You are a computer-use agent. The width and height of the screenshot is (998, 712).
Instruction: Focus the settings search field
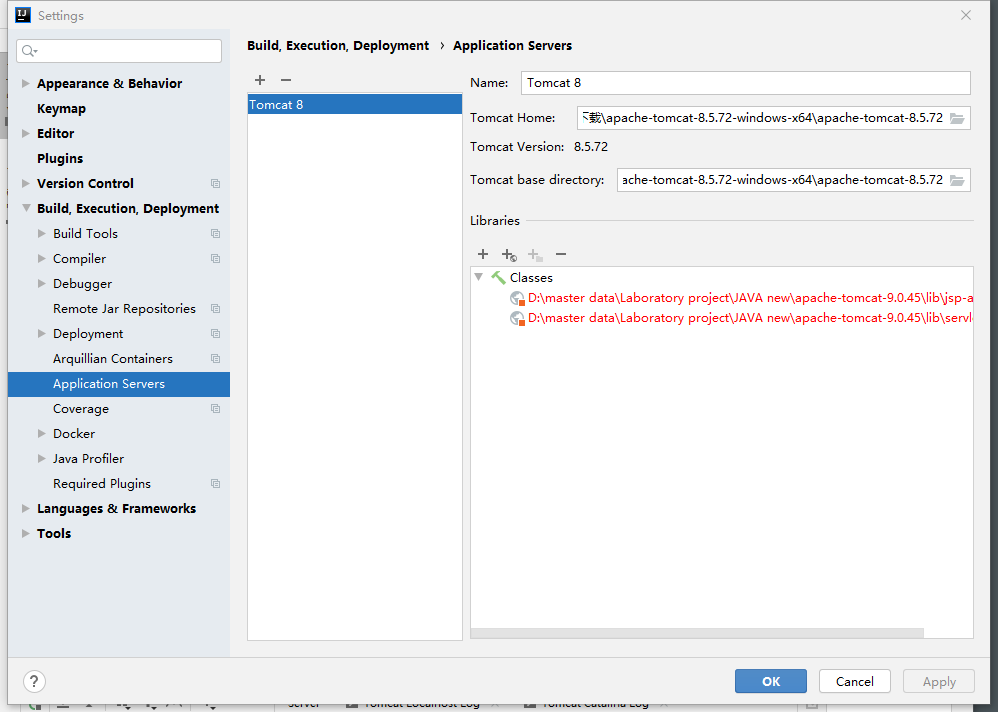[119, 51]
